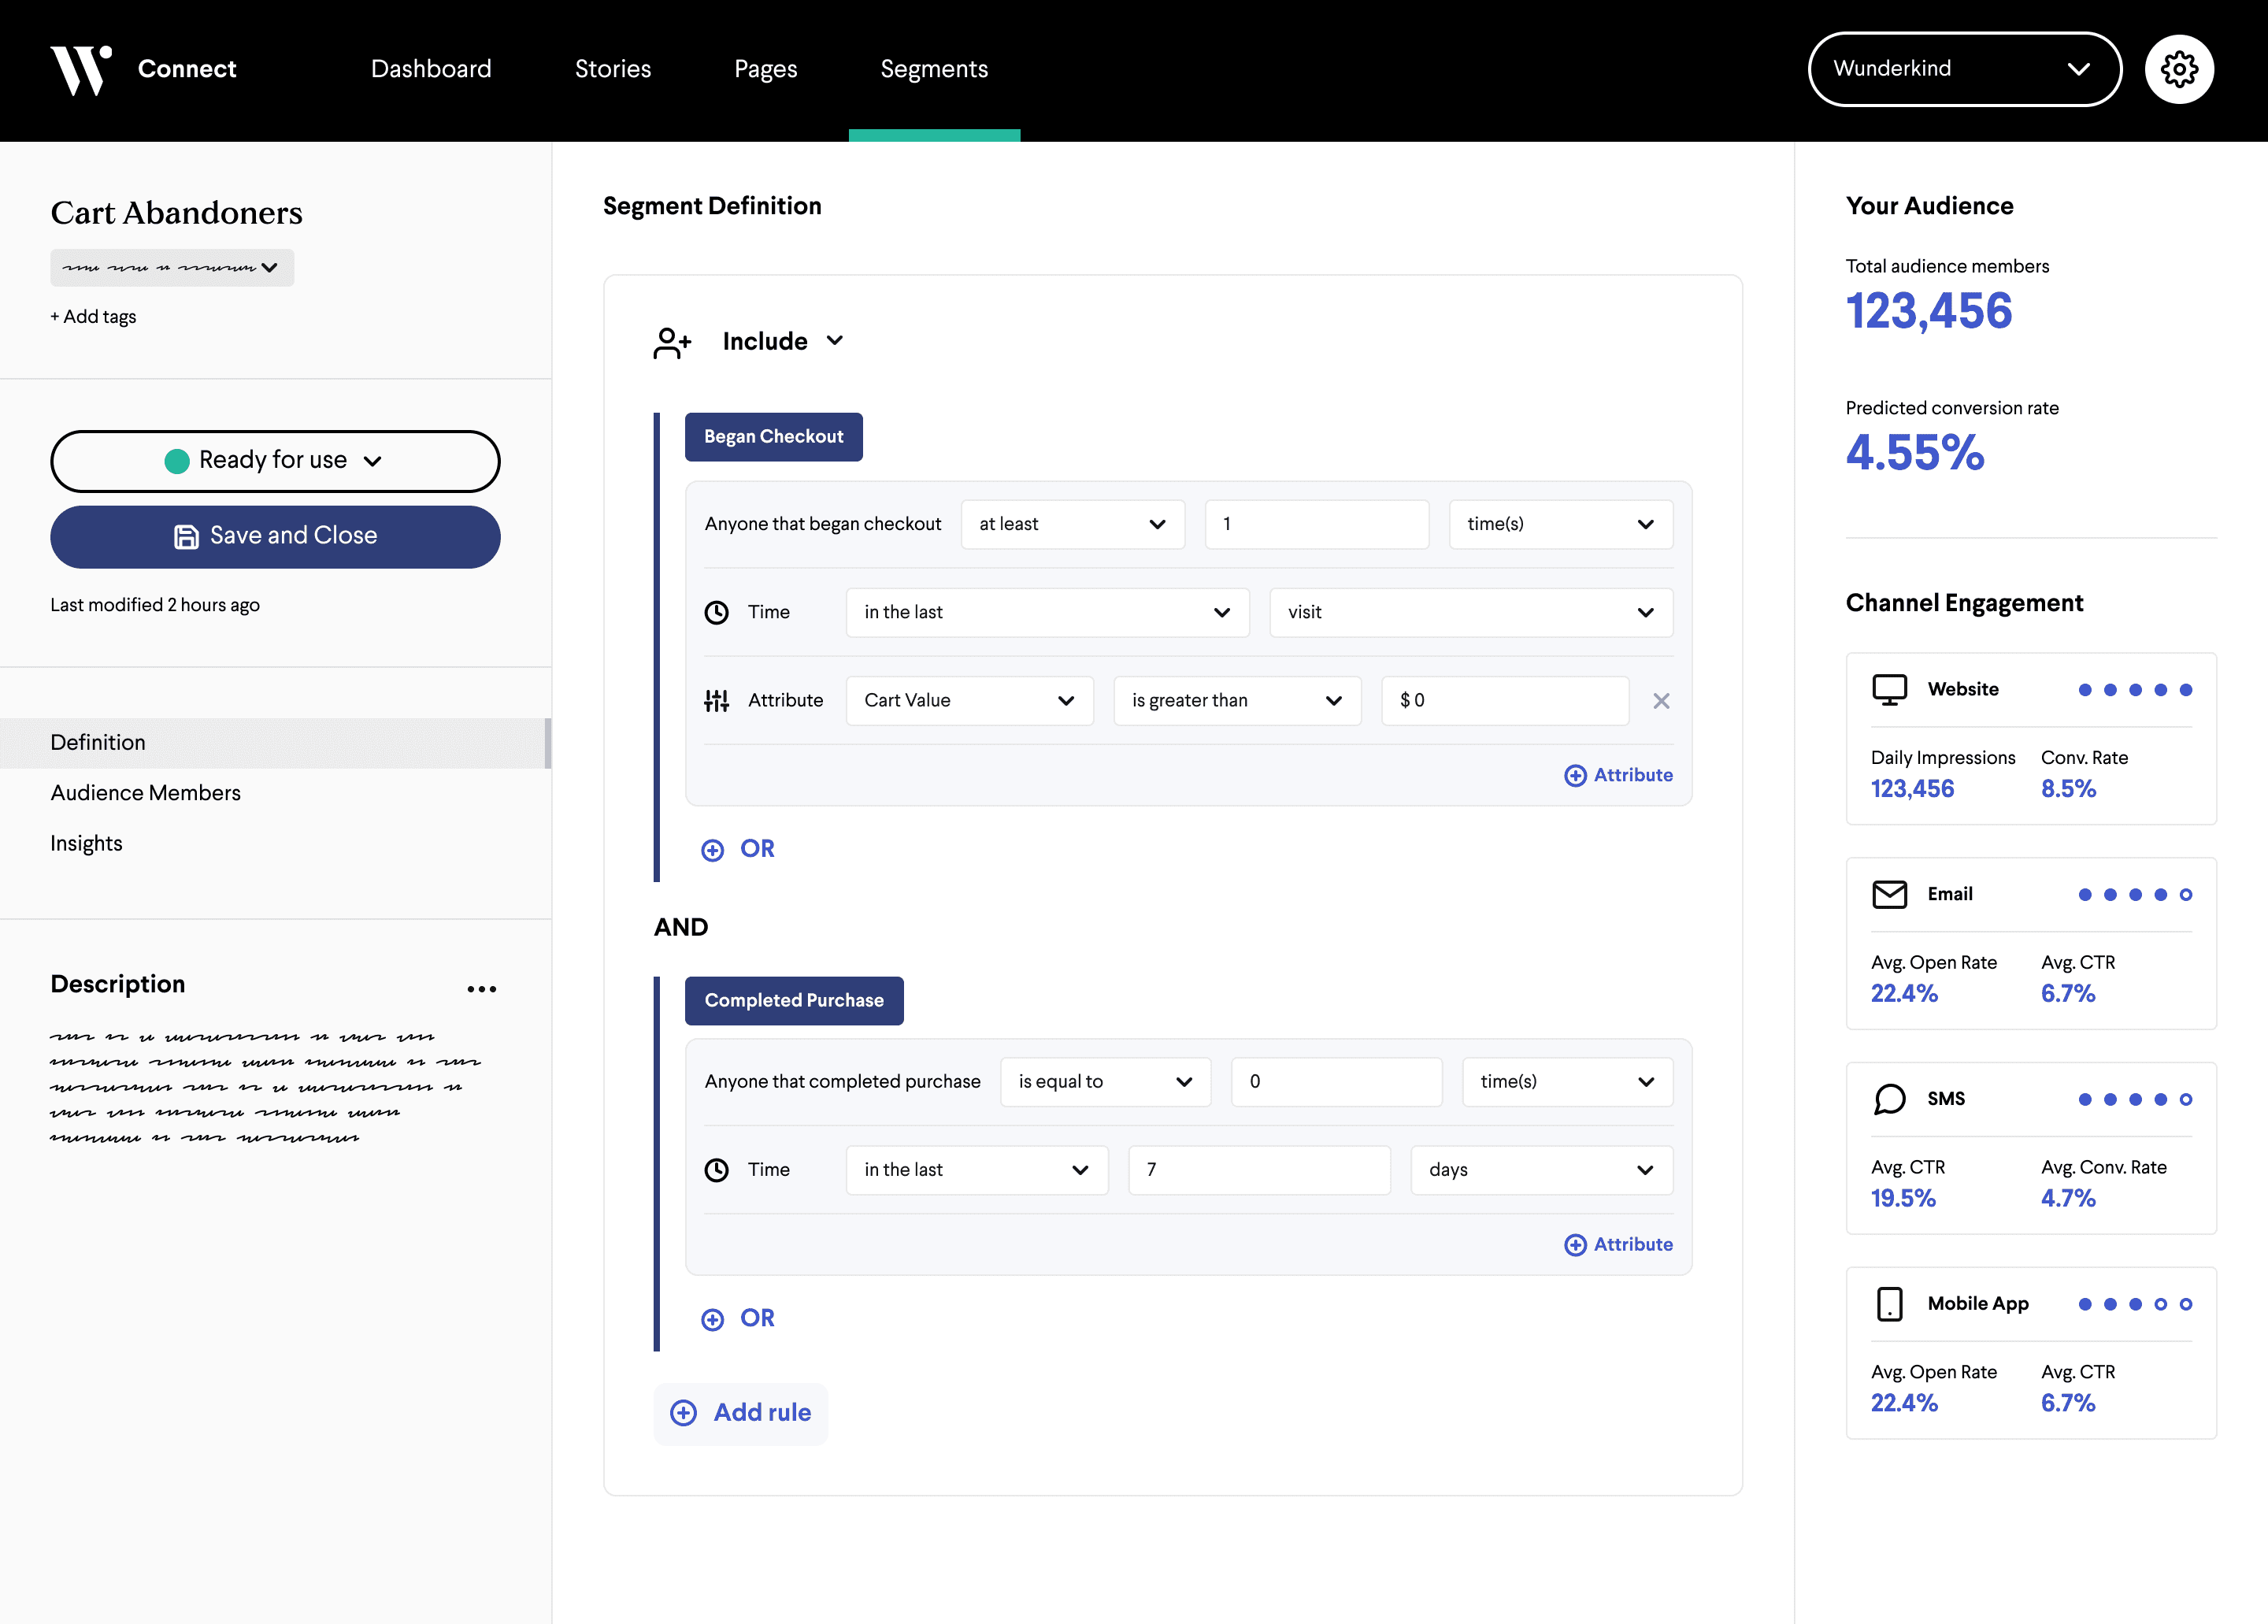2268x1624 pixels.
Task: Click the Description three-dots menu icon
Action: click(x=481, y=989)
